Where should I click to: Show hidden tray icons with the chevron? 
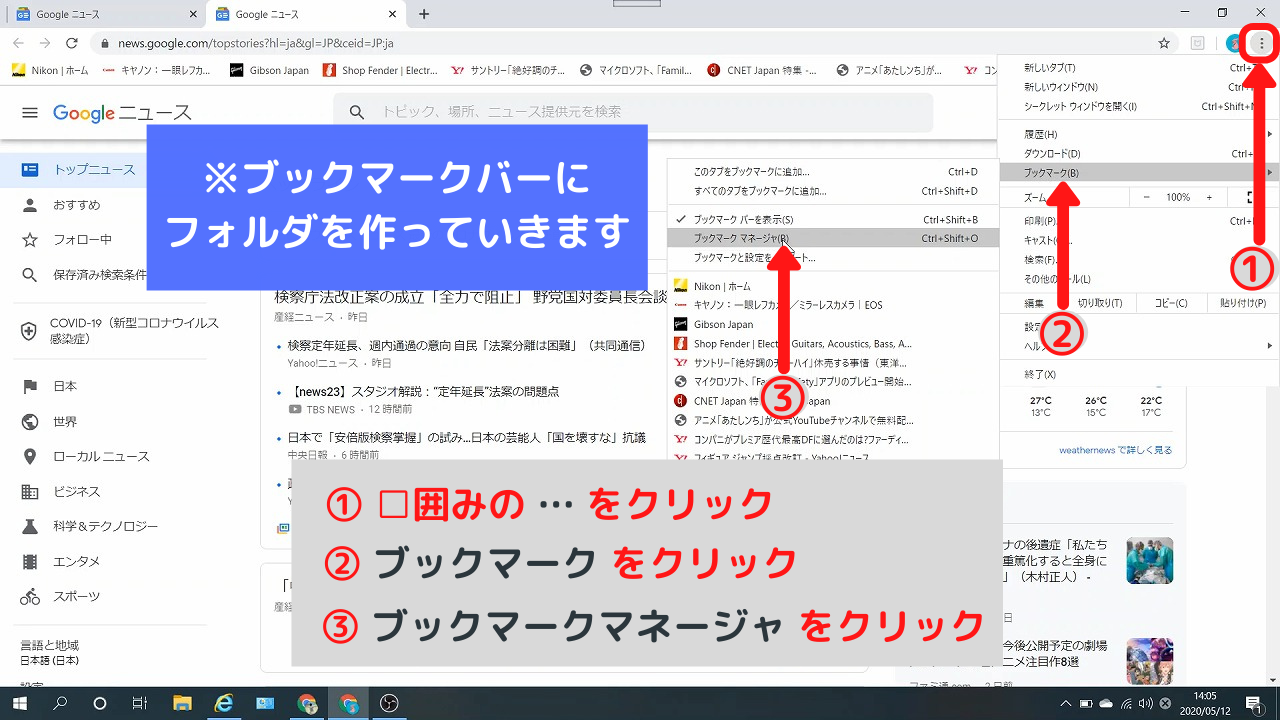[1064, 703]
